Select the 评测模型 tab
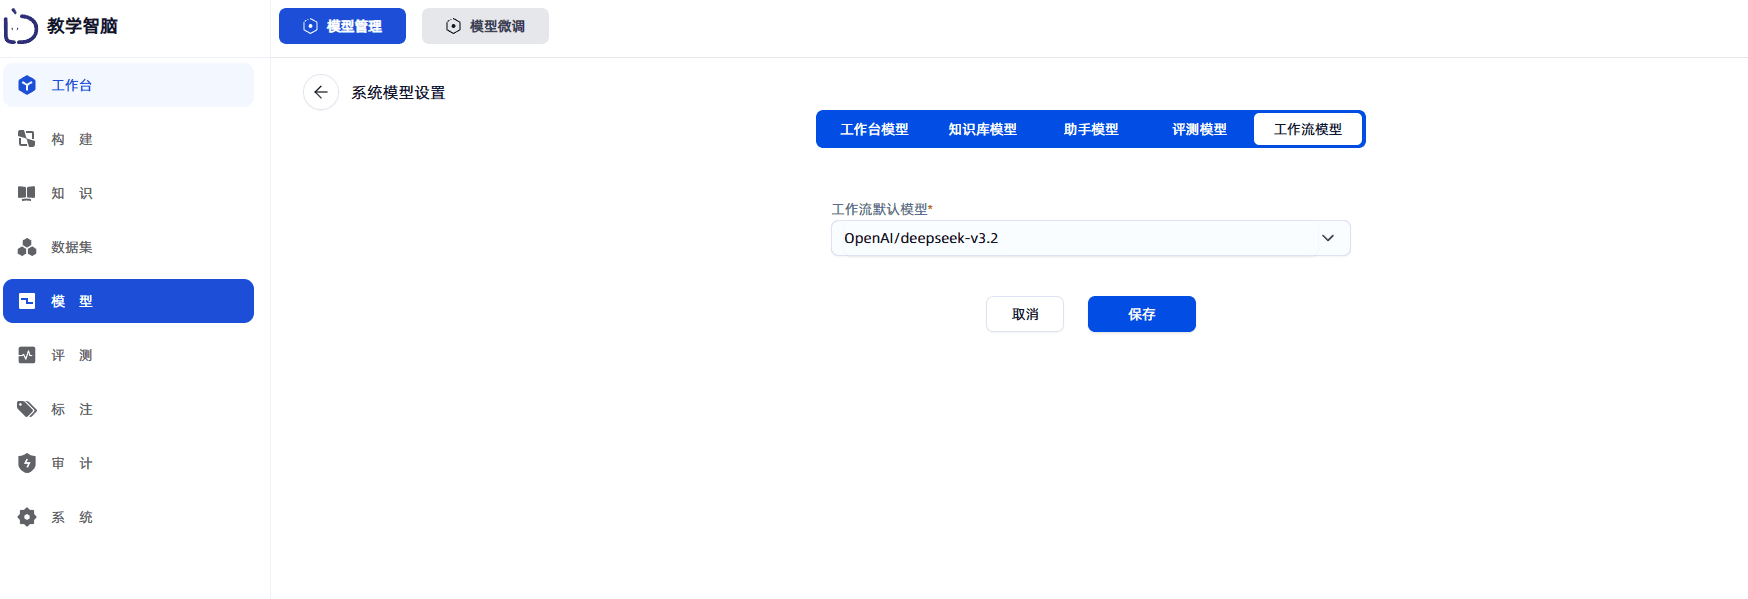Screen dimensions: 1748x599 1199,129
